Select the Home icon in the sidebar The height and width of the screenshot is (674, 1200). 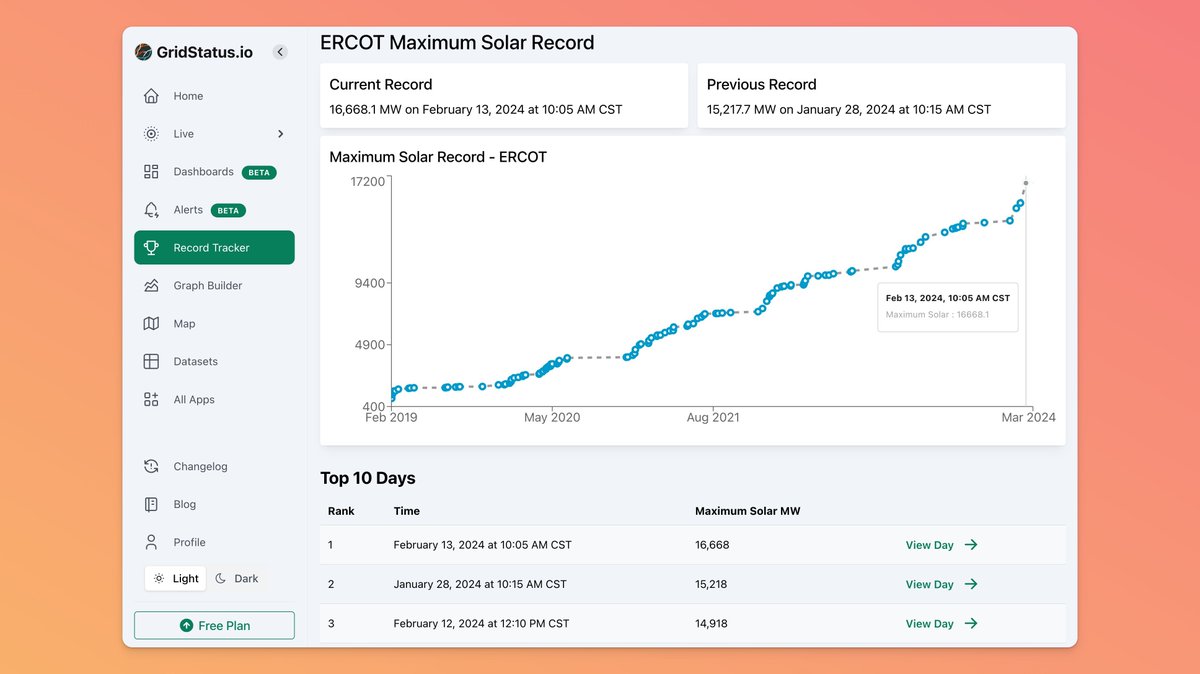(151, 96)
